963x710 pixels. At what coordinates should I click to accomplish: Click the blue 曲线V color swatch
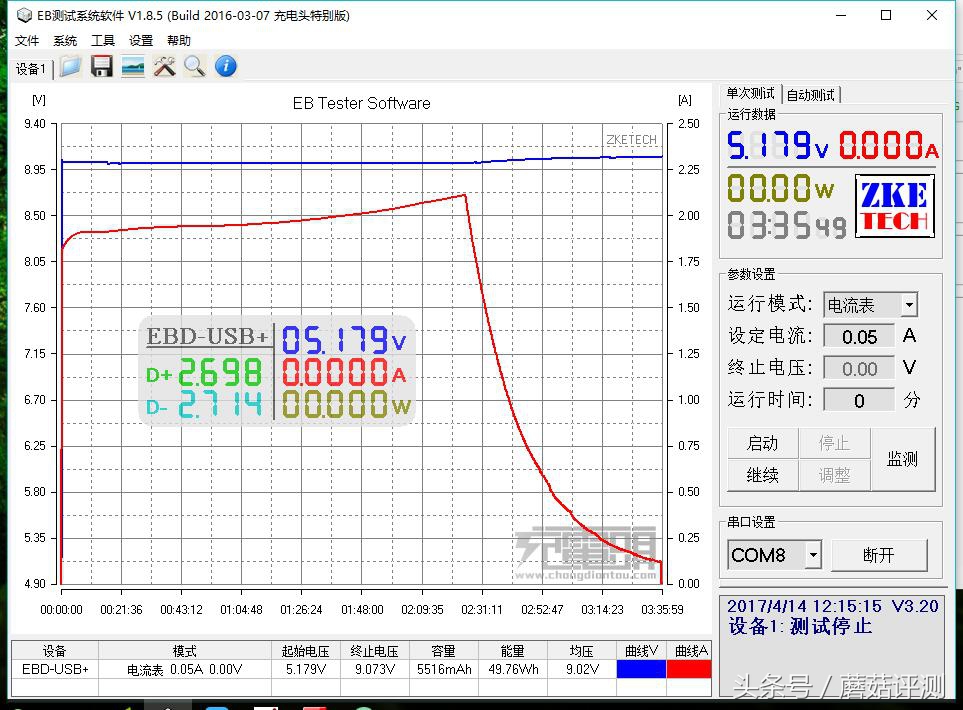coord(641,669)
